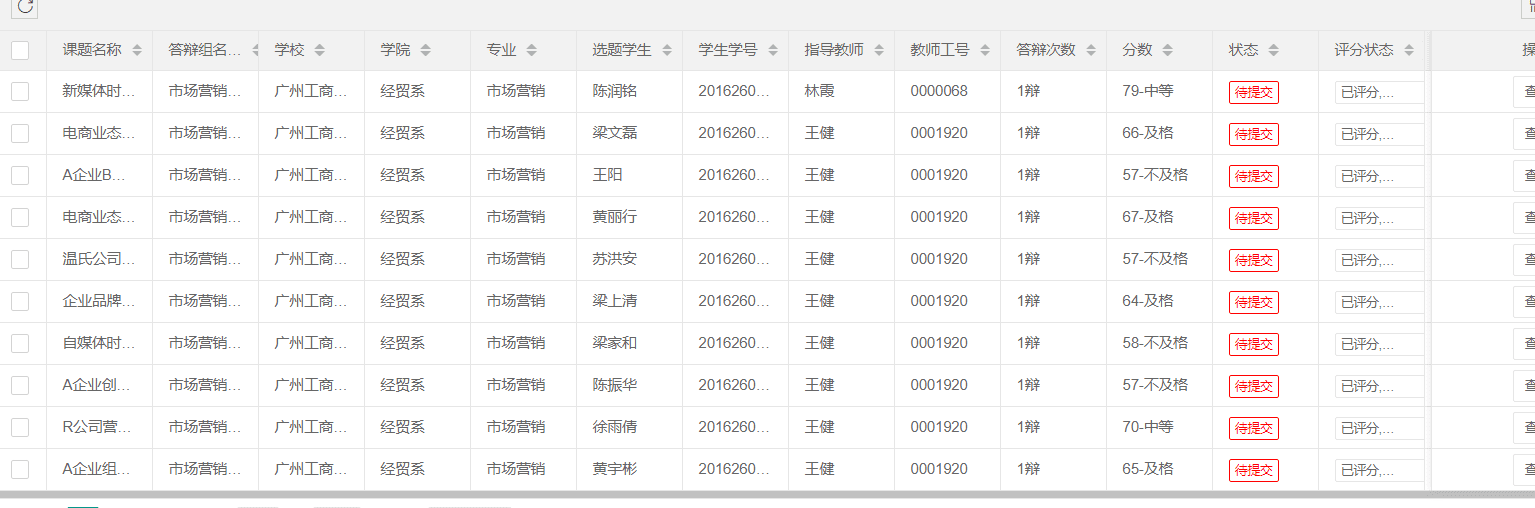Toggle the select-all checkbox in header
1535x508 pixels.
coord(20,50)
